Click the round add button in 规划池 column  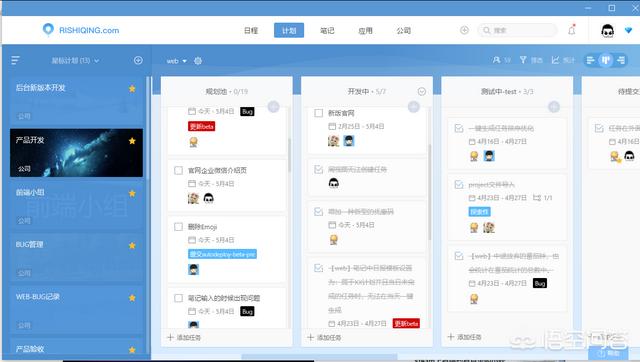(x=273, y=107)
